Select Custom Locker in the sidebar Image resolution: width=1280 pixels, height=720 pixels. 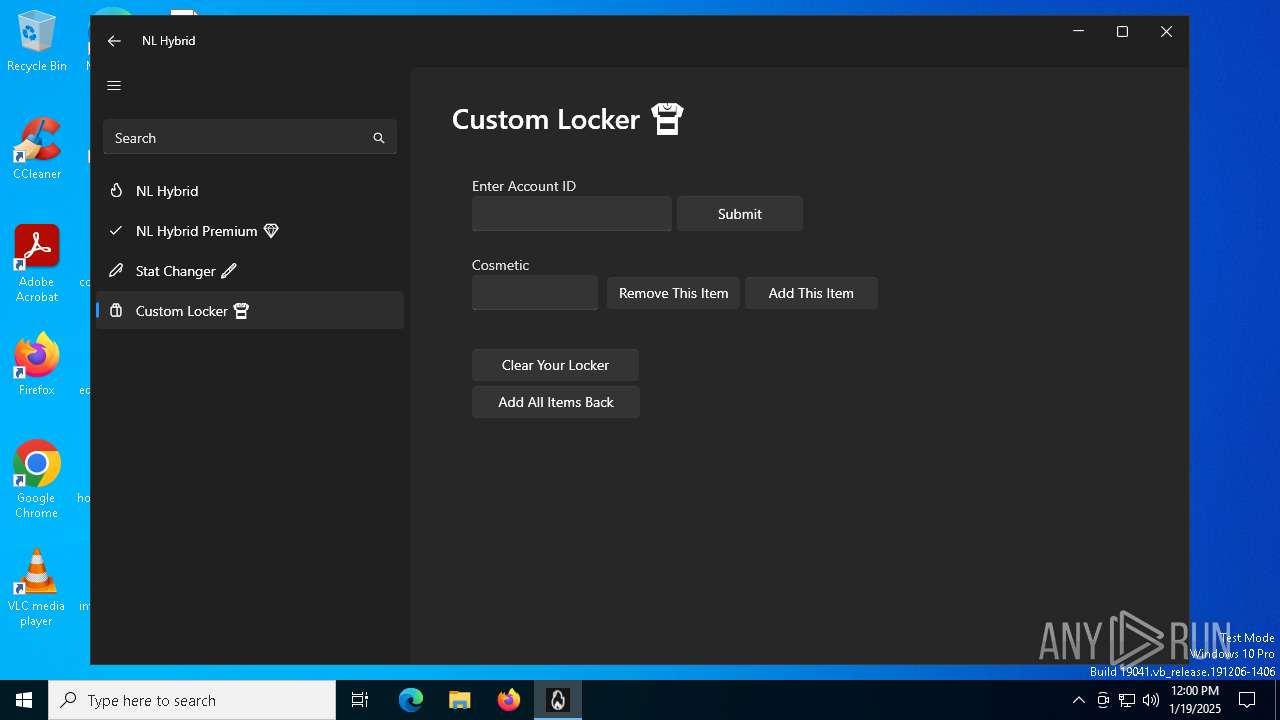(250, 311)
